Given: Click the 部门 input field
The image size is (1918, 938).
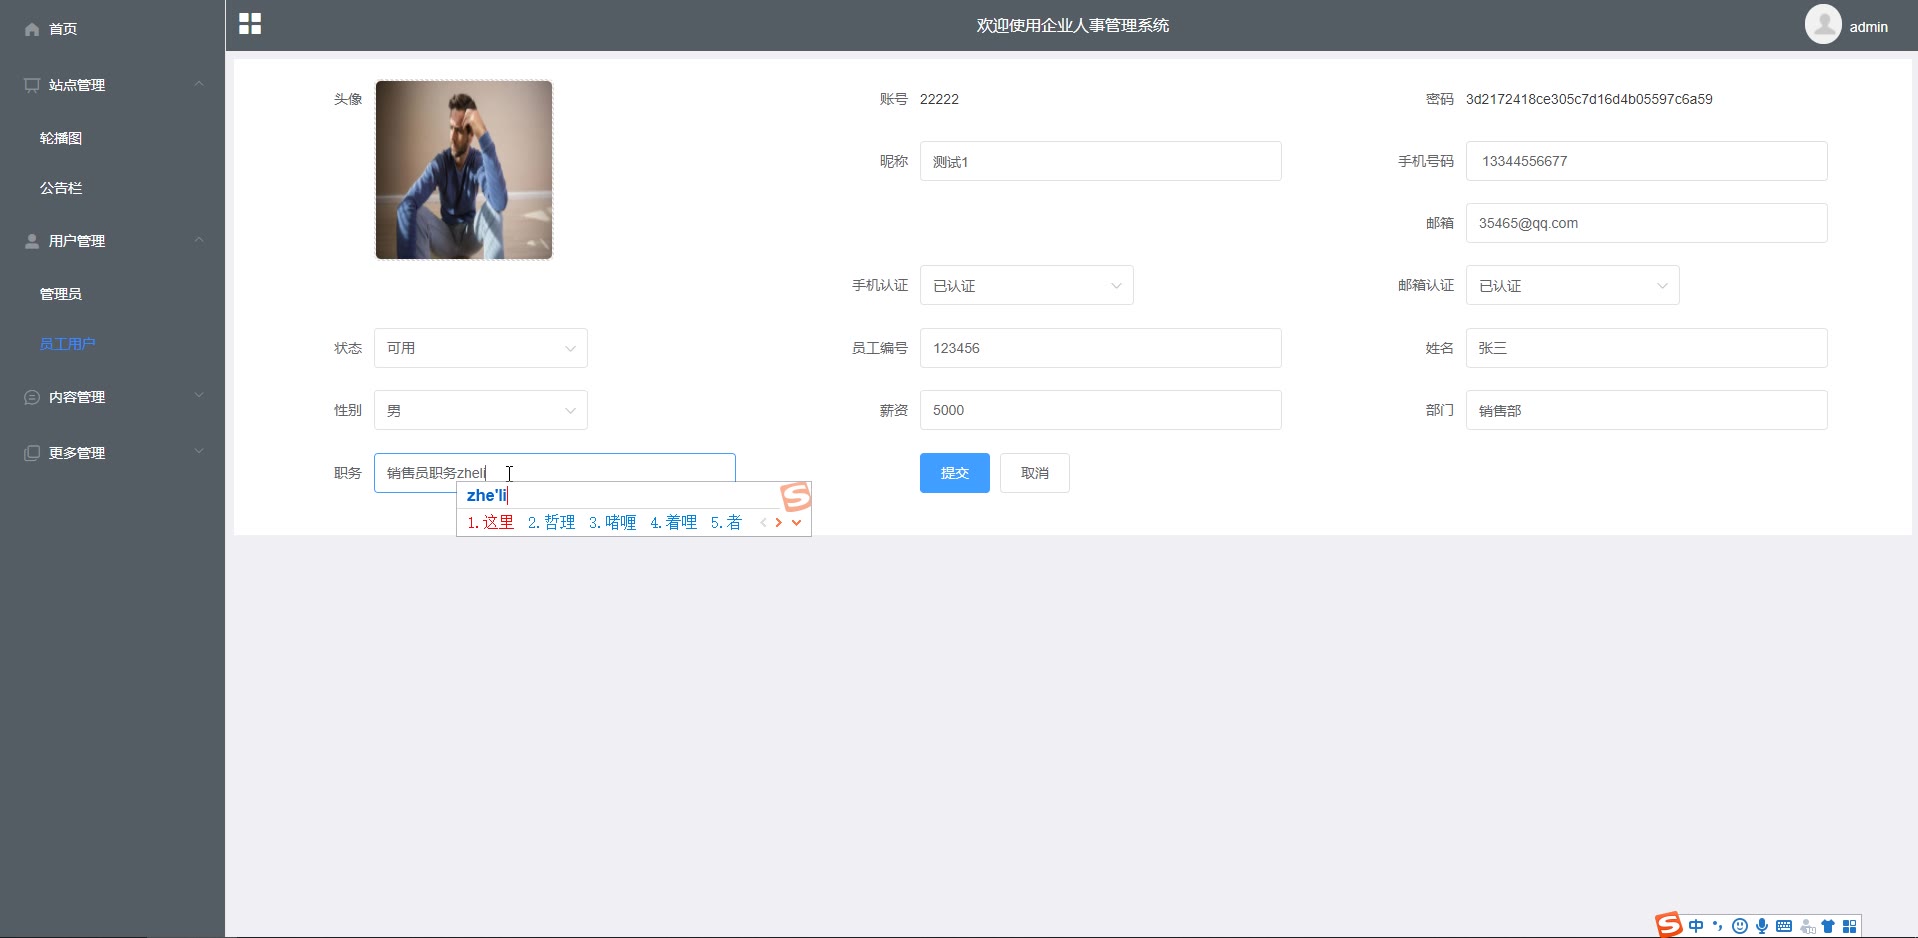Looking at the screenshot, I should [x=1647, y=410].
